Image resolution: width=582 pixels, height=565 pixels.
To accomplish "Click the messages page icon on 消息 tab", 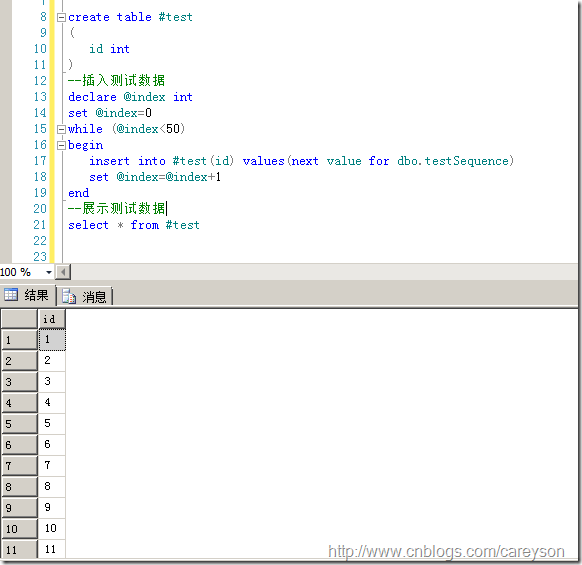I will pos(69,297).
